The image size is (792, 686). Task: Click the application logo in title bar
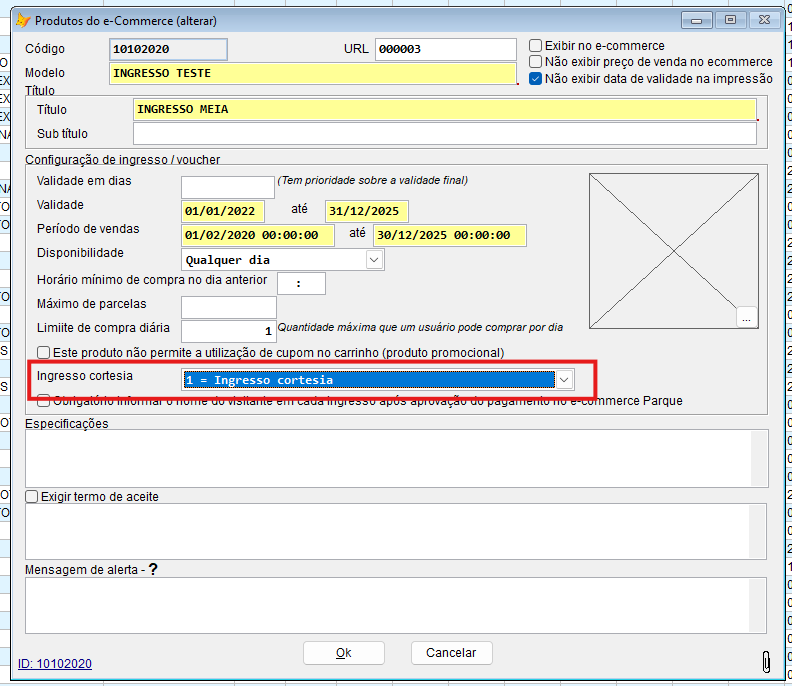click(x=23, y=21)
